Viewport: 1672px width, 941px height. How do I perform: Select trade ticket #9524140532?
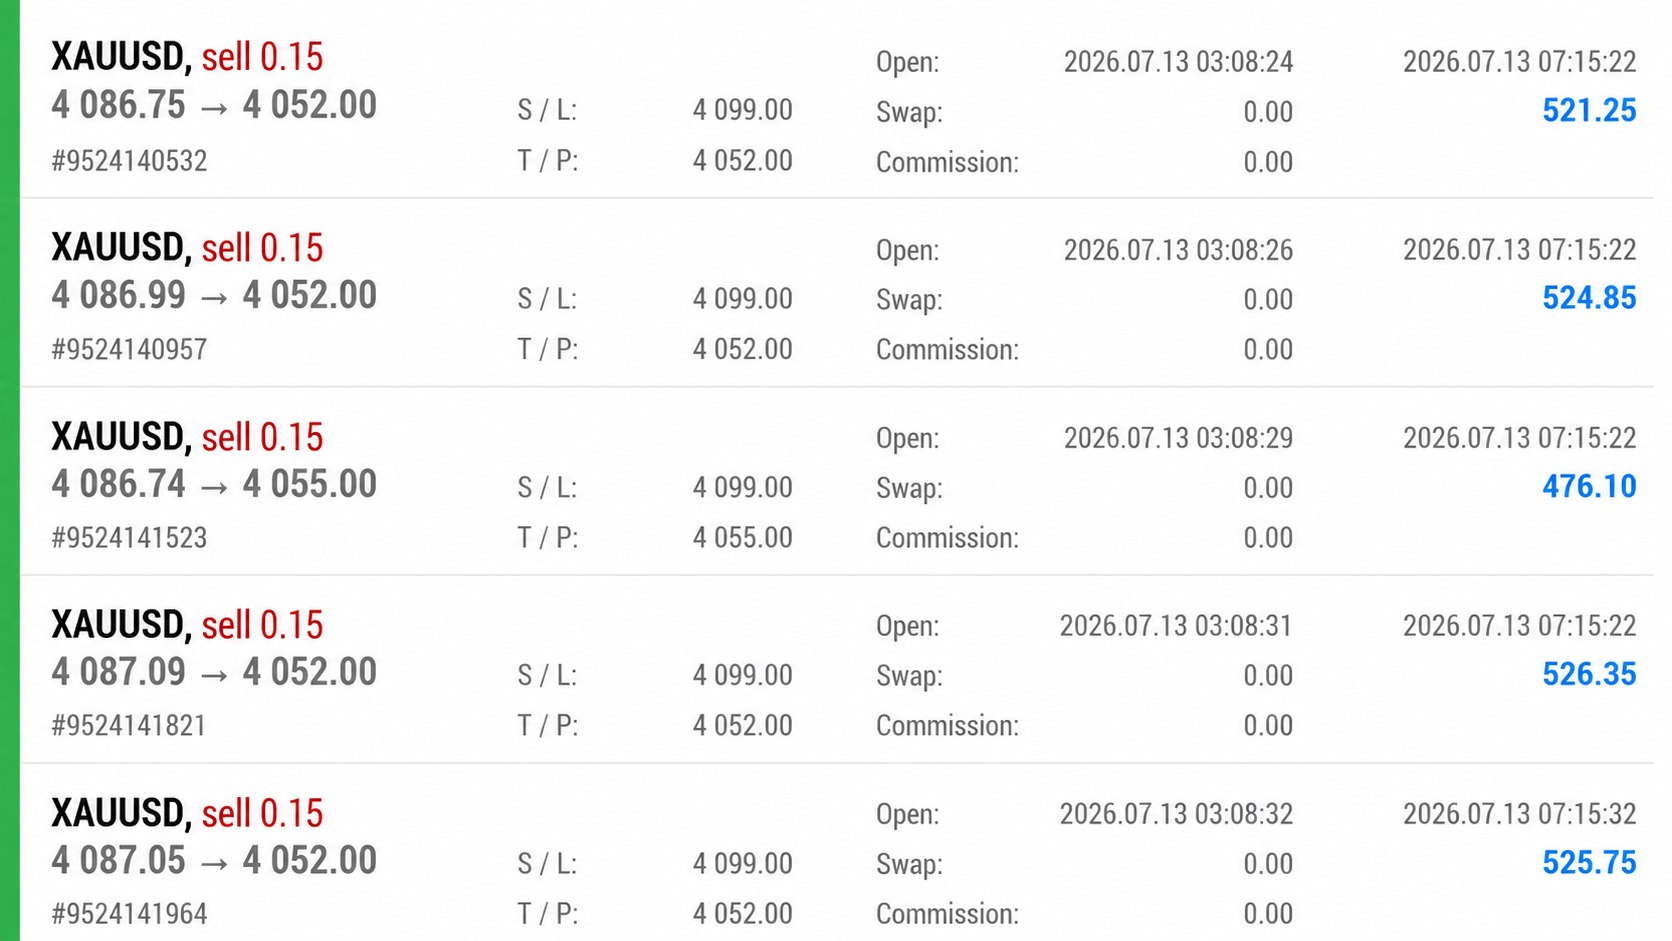[x=129, y=161]
